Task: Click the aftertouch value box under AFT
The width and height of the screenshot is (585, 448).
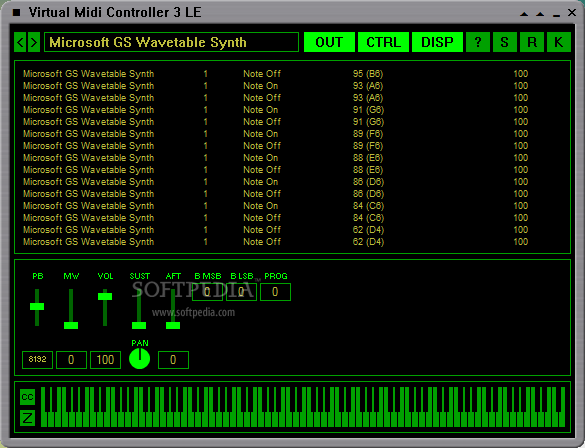Action: point(173,360)
